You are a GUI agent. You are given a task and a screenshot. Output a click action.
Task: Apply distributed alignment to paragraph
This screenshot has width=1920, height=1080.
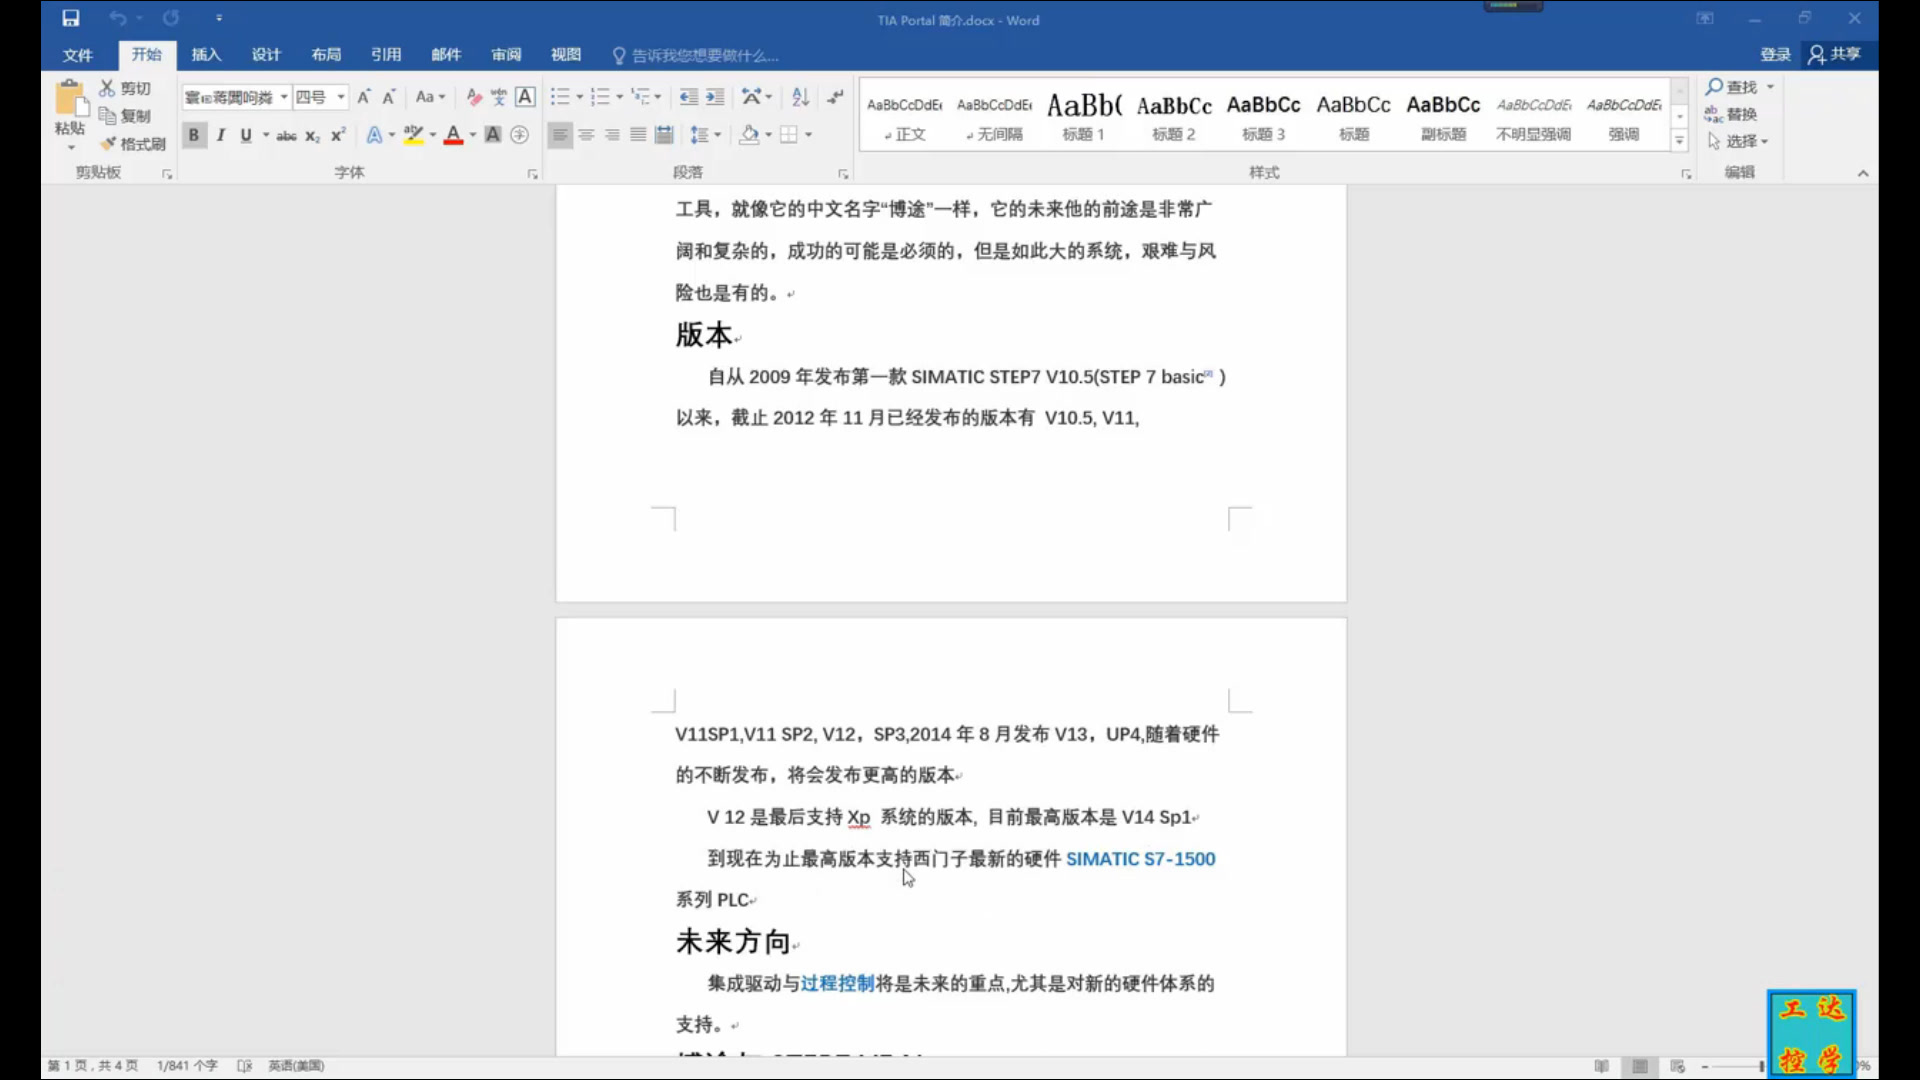664,135
